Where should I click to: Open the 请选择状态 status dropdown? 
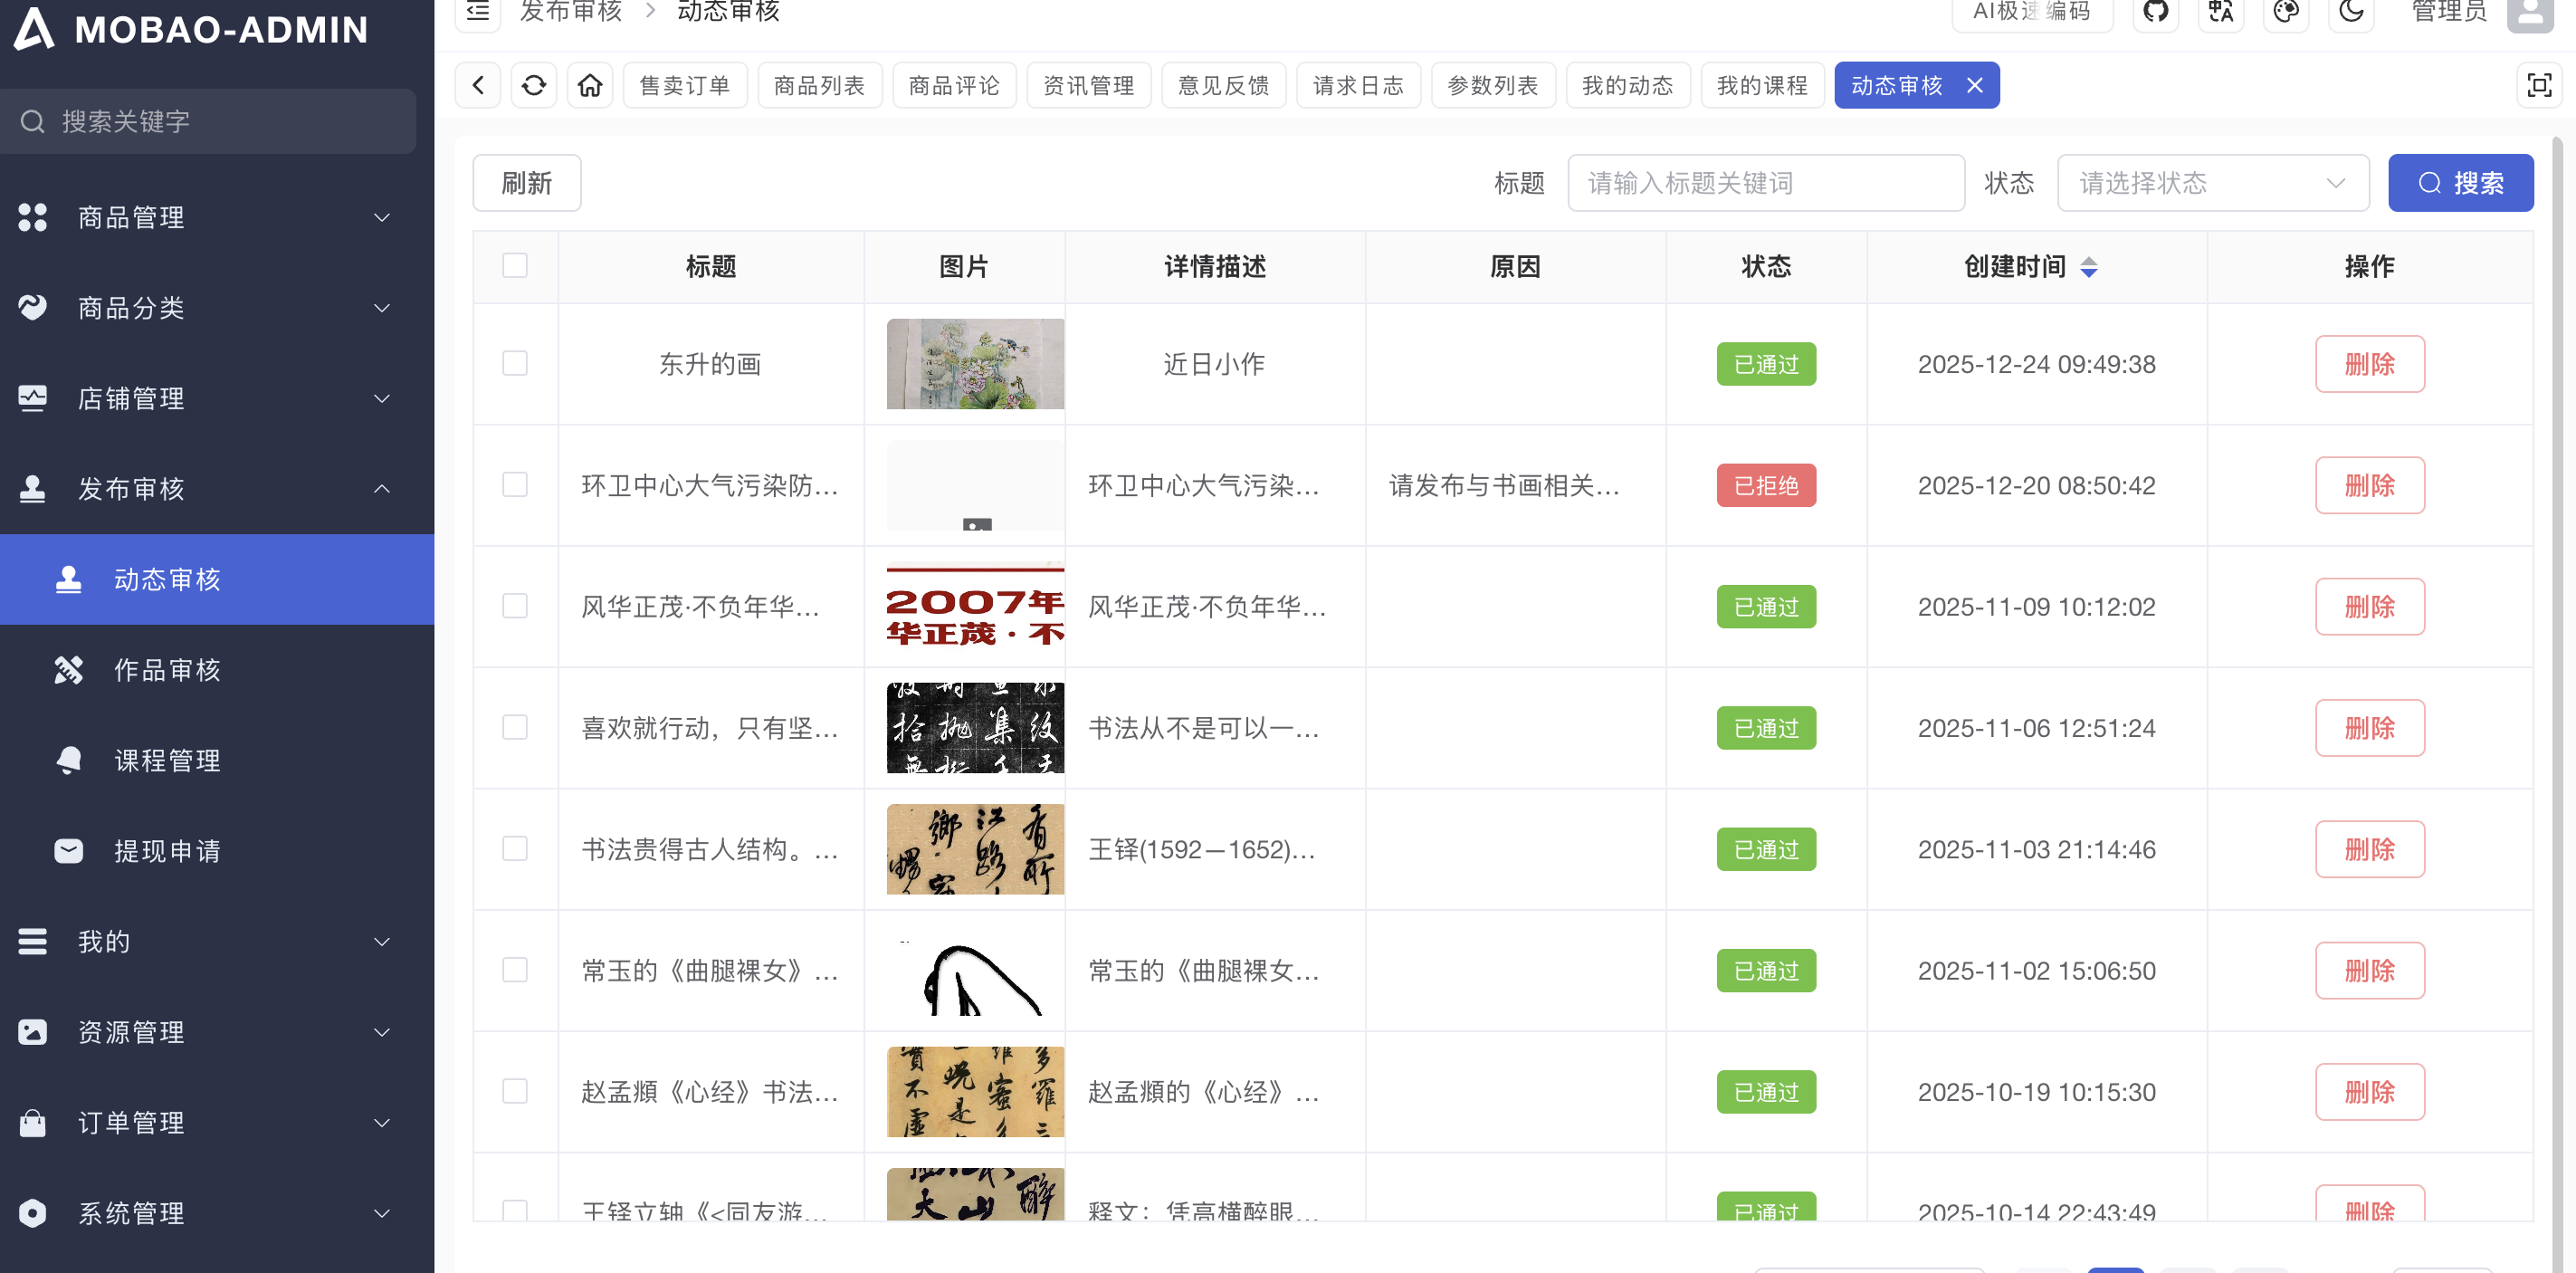click(2212, 183)
